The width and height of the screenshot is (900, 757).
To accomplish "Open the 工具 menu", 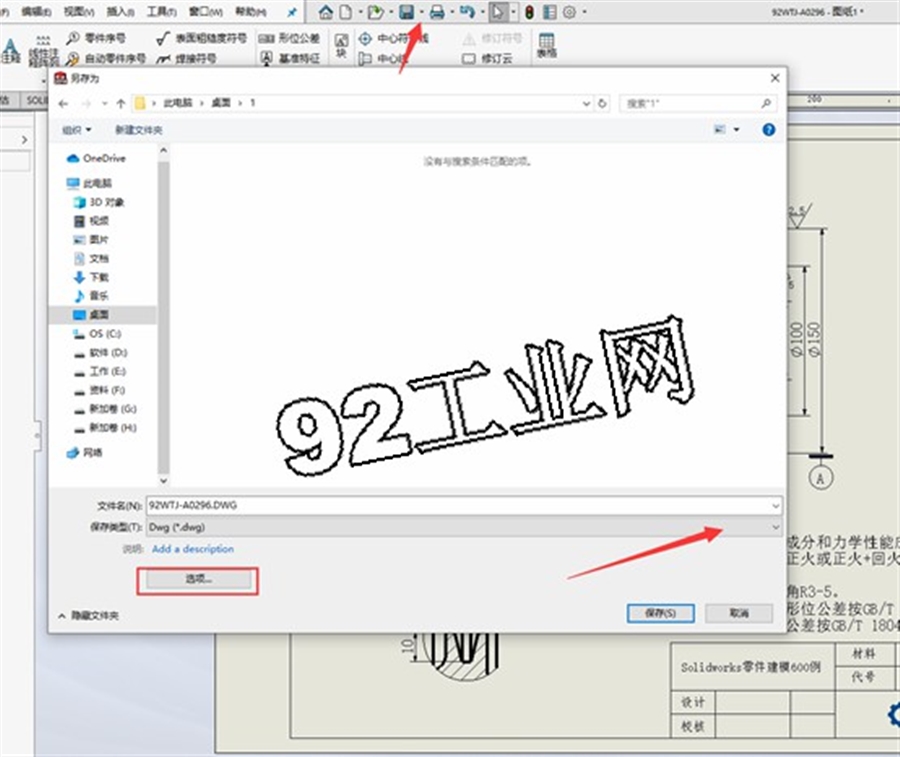I will coord(162,12).
